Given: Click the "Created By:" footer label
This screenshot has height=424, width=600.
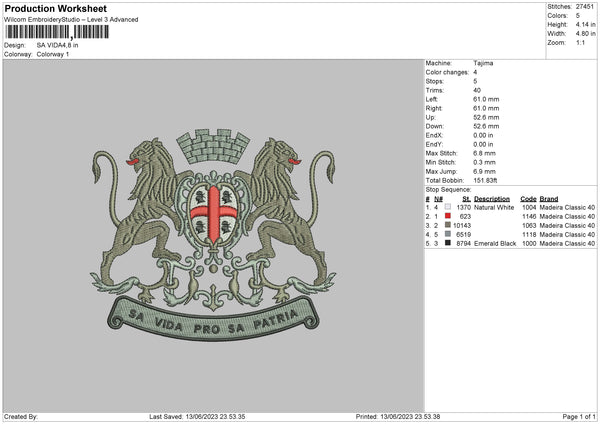Looking at the screenshot, I should click(21, 417).
